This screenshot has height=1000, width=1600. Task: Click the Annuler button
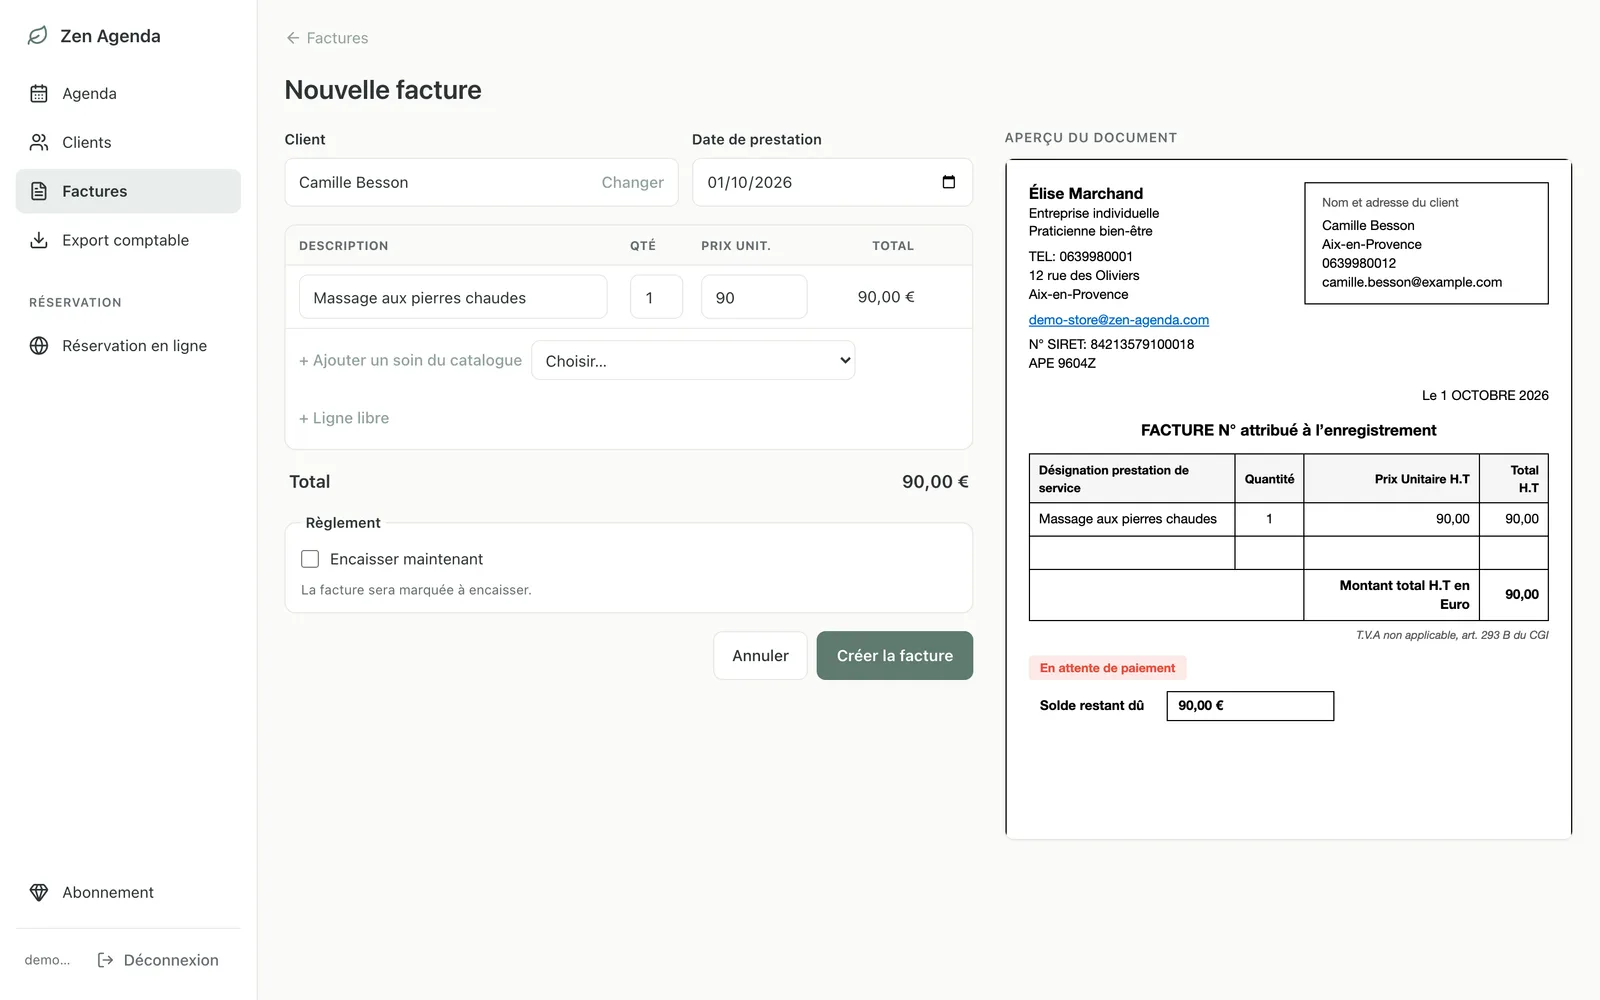(760, 656)
